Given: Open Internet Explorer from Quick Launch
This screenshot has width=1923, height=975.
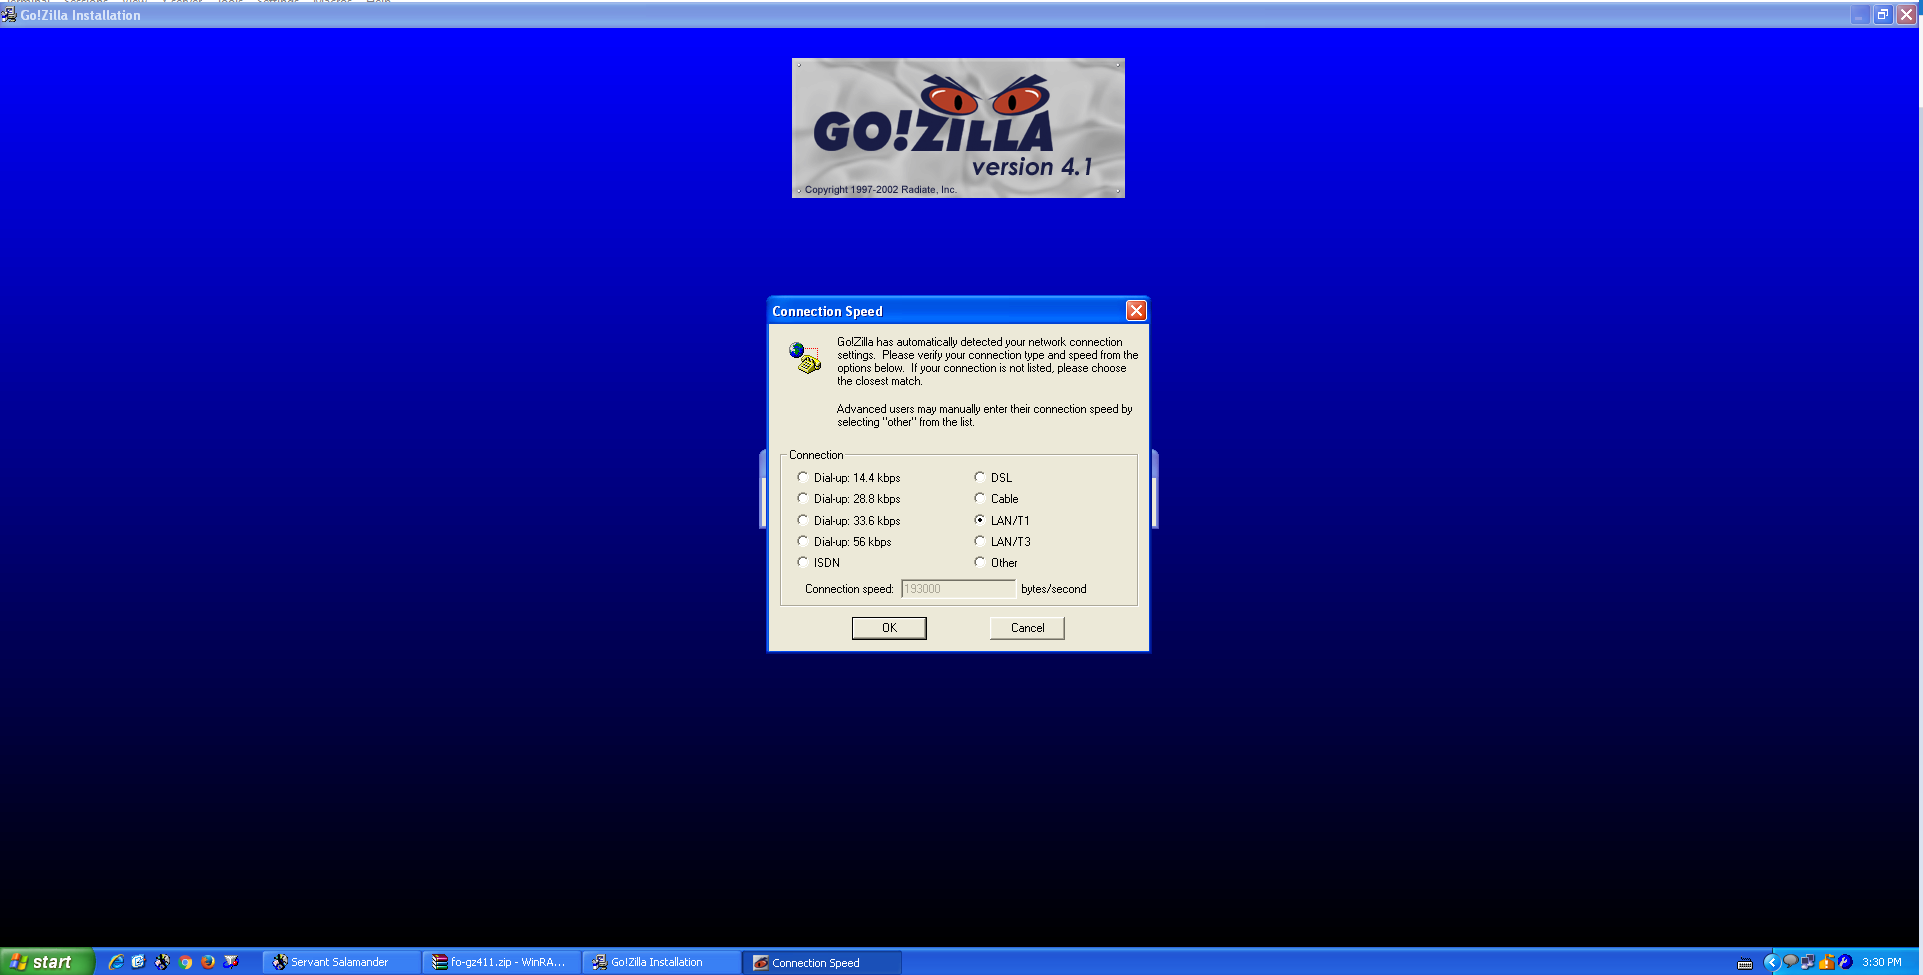Looking at the screenshot, I should click(116, 962).
